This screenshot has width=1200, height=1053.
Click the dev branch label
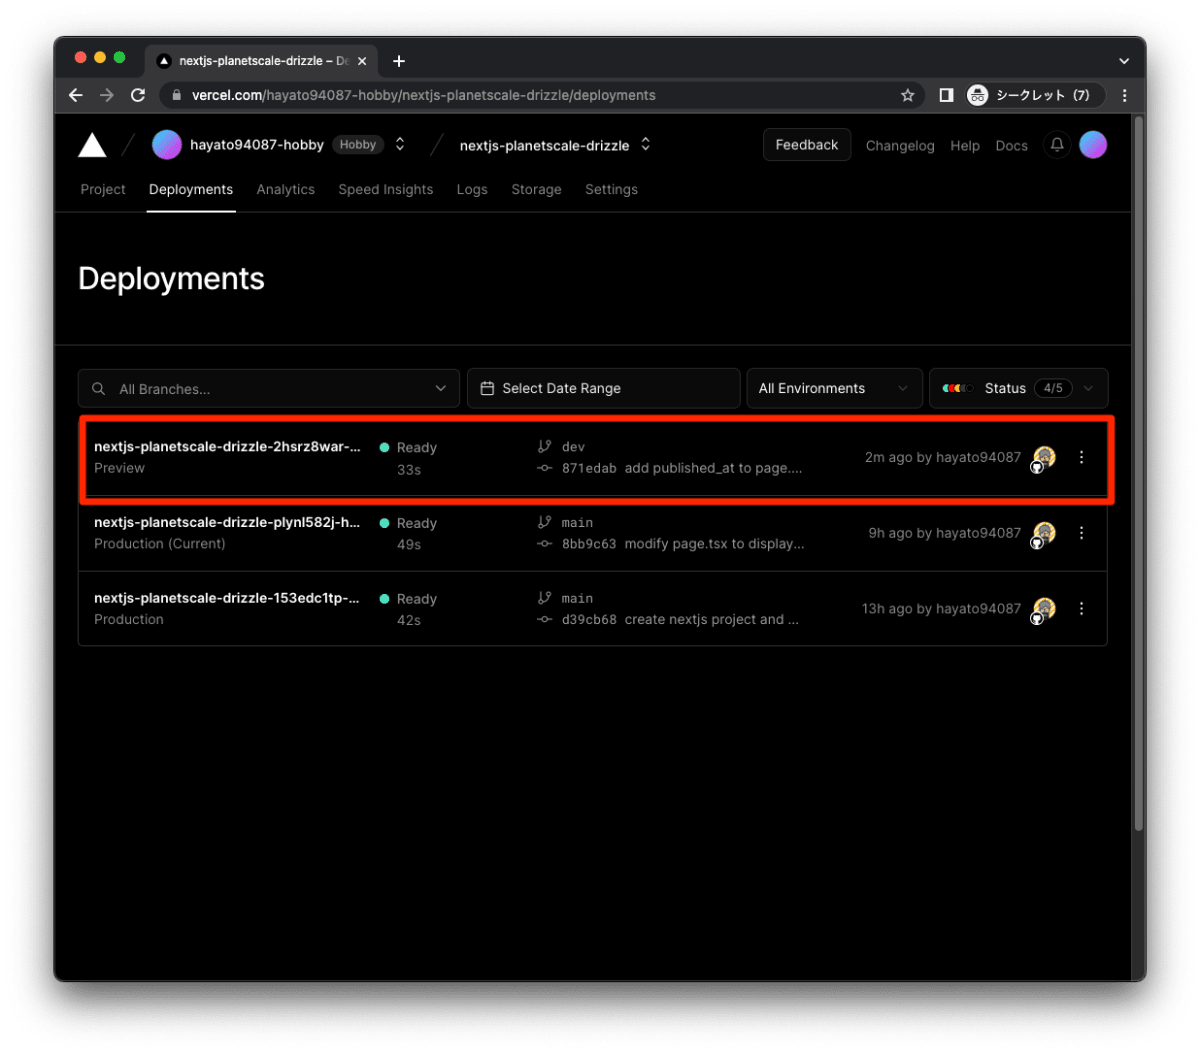(x=573, y=447)
